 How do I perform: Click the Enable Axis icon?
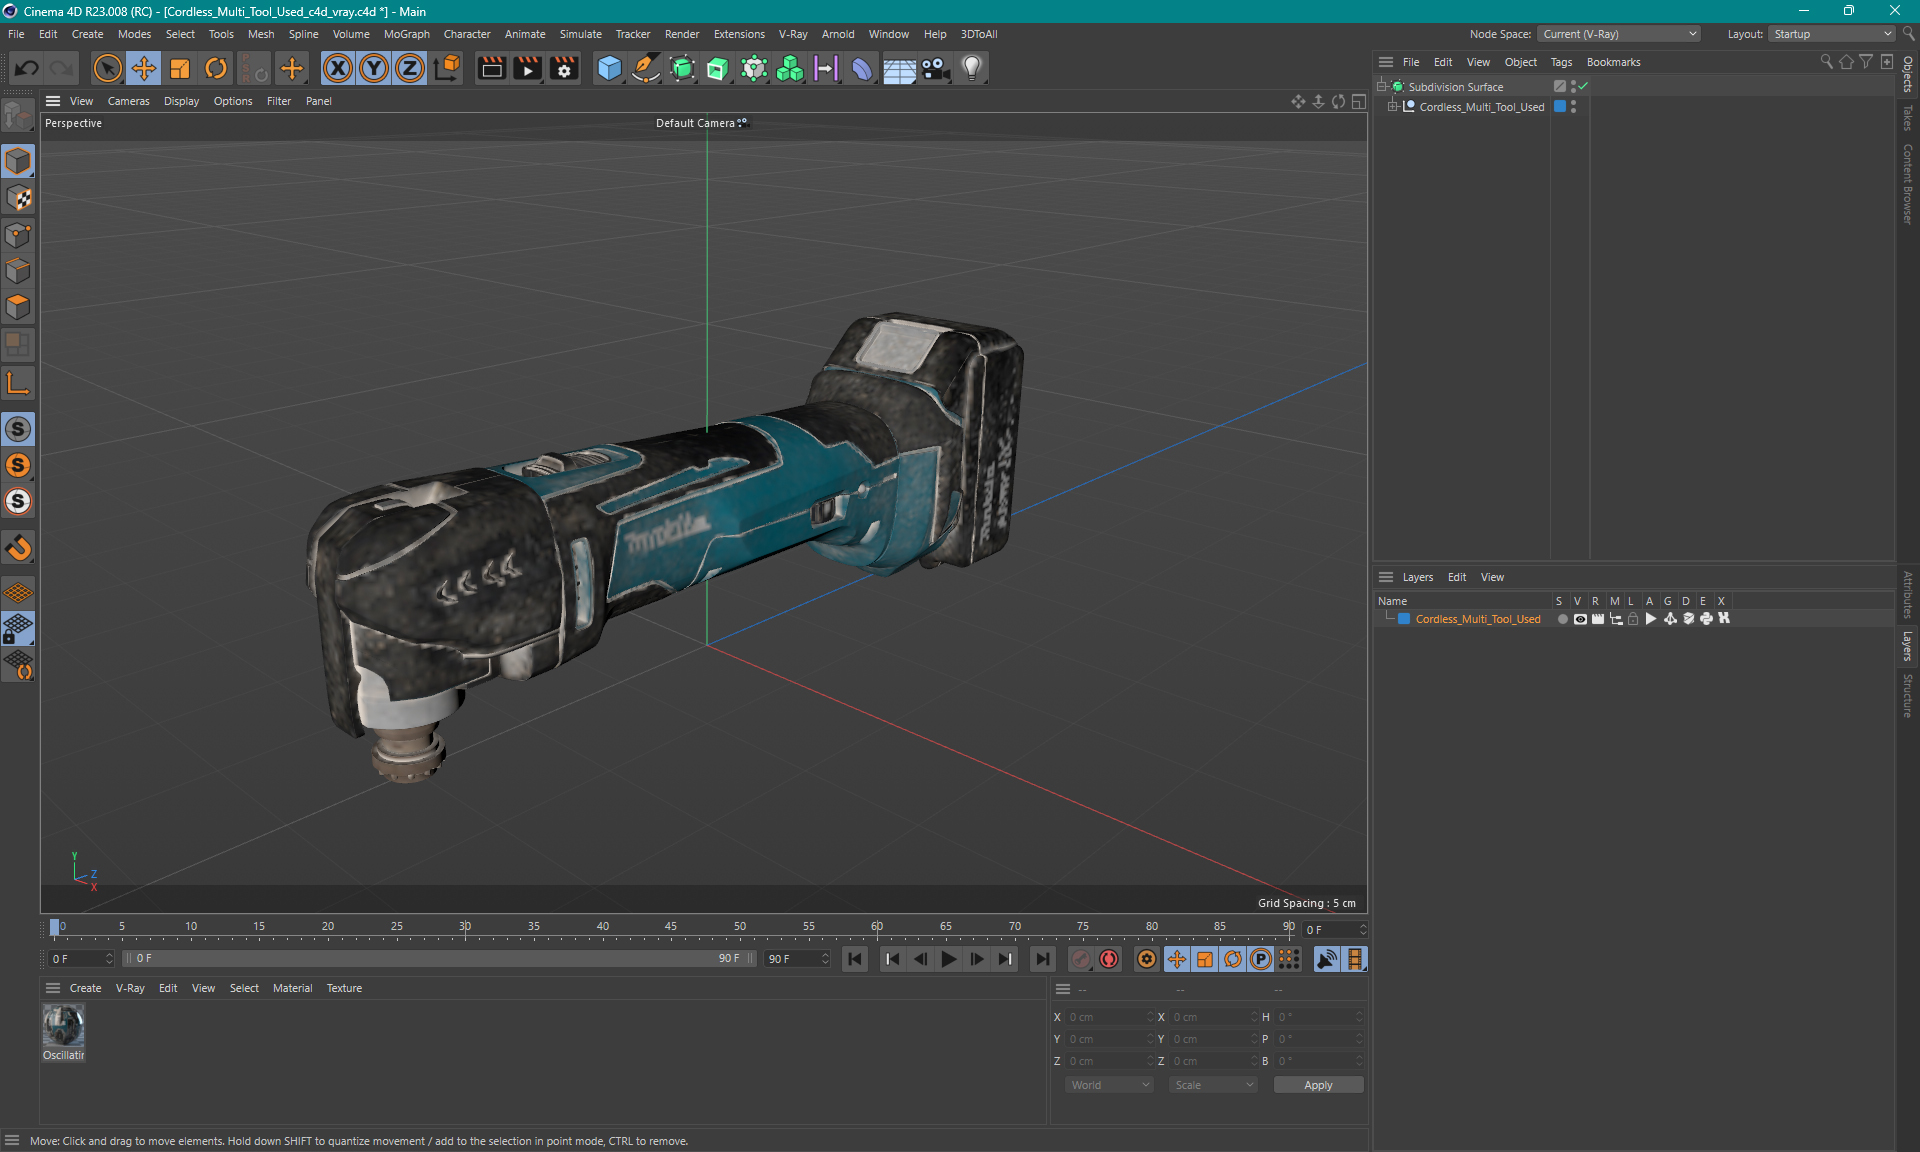pos(18,383)
